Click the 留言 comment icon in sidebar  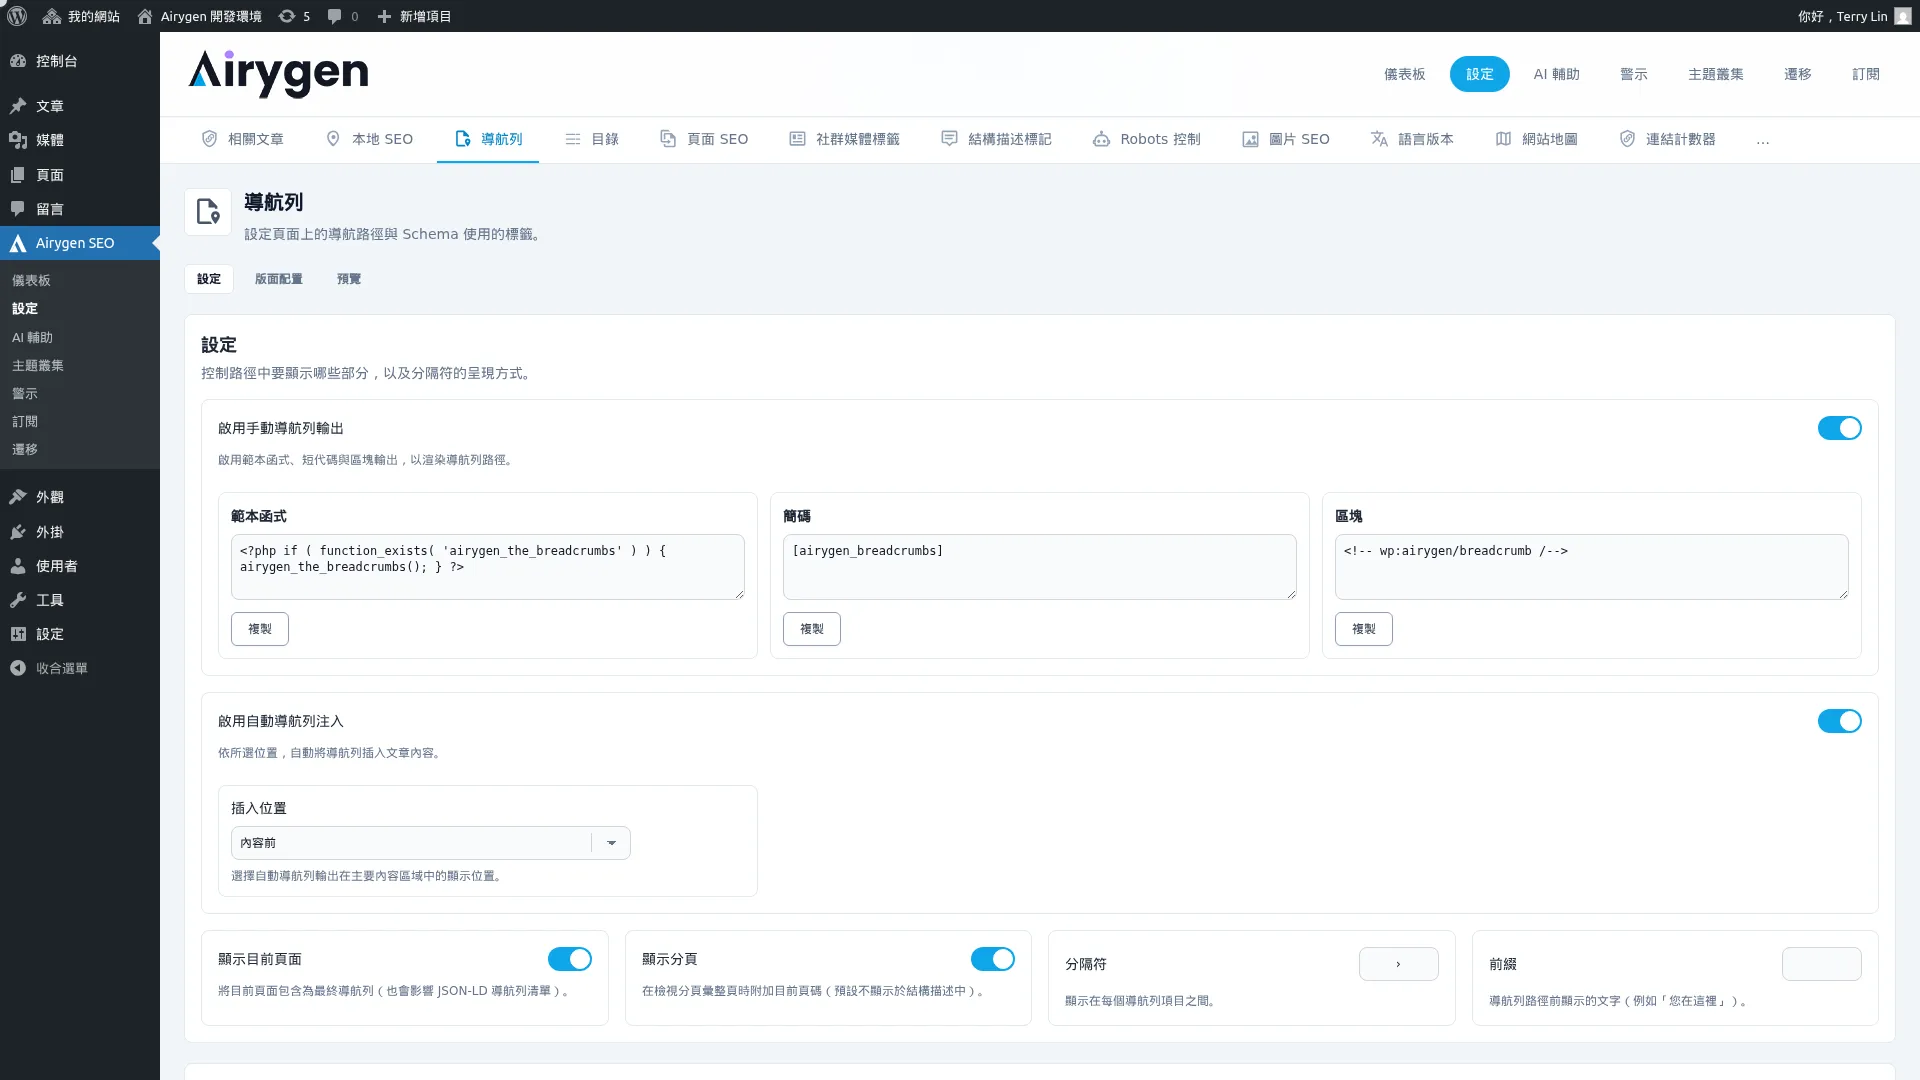[x=18, y=209]
